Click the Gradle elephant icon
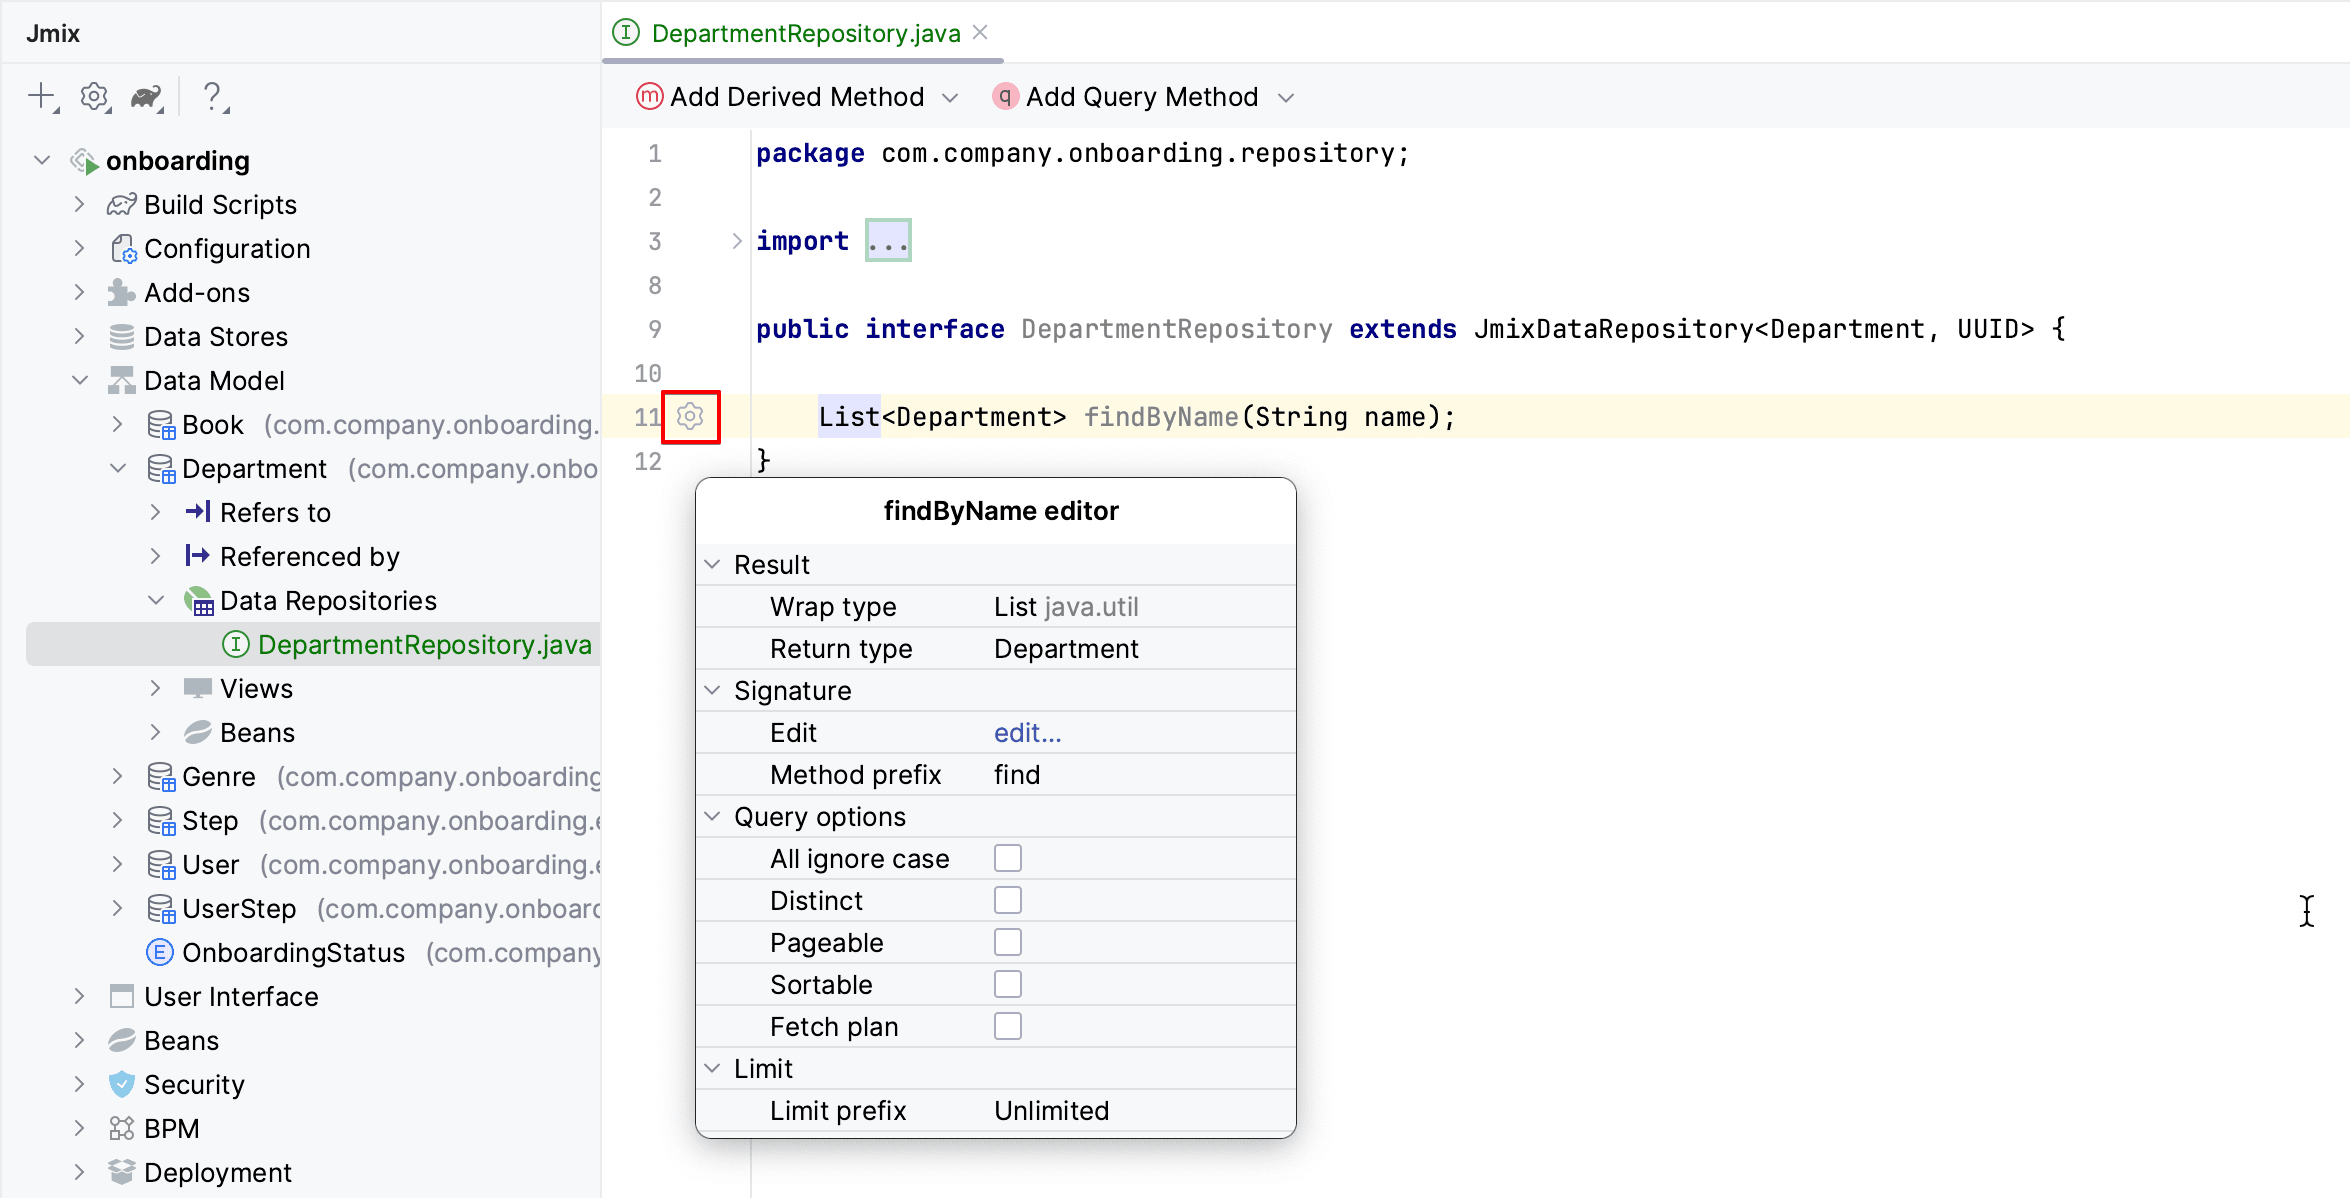This screenshot has width=2350, height=1198. pos(146,97)
